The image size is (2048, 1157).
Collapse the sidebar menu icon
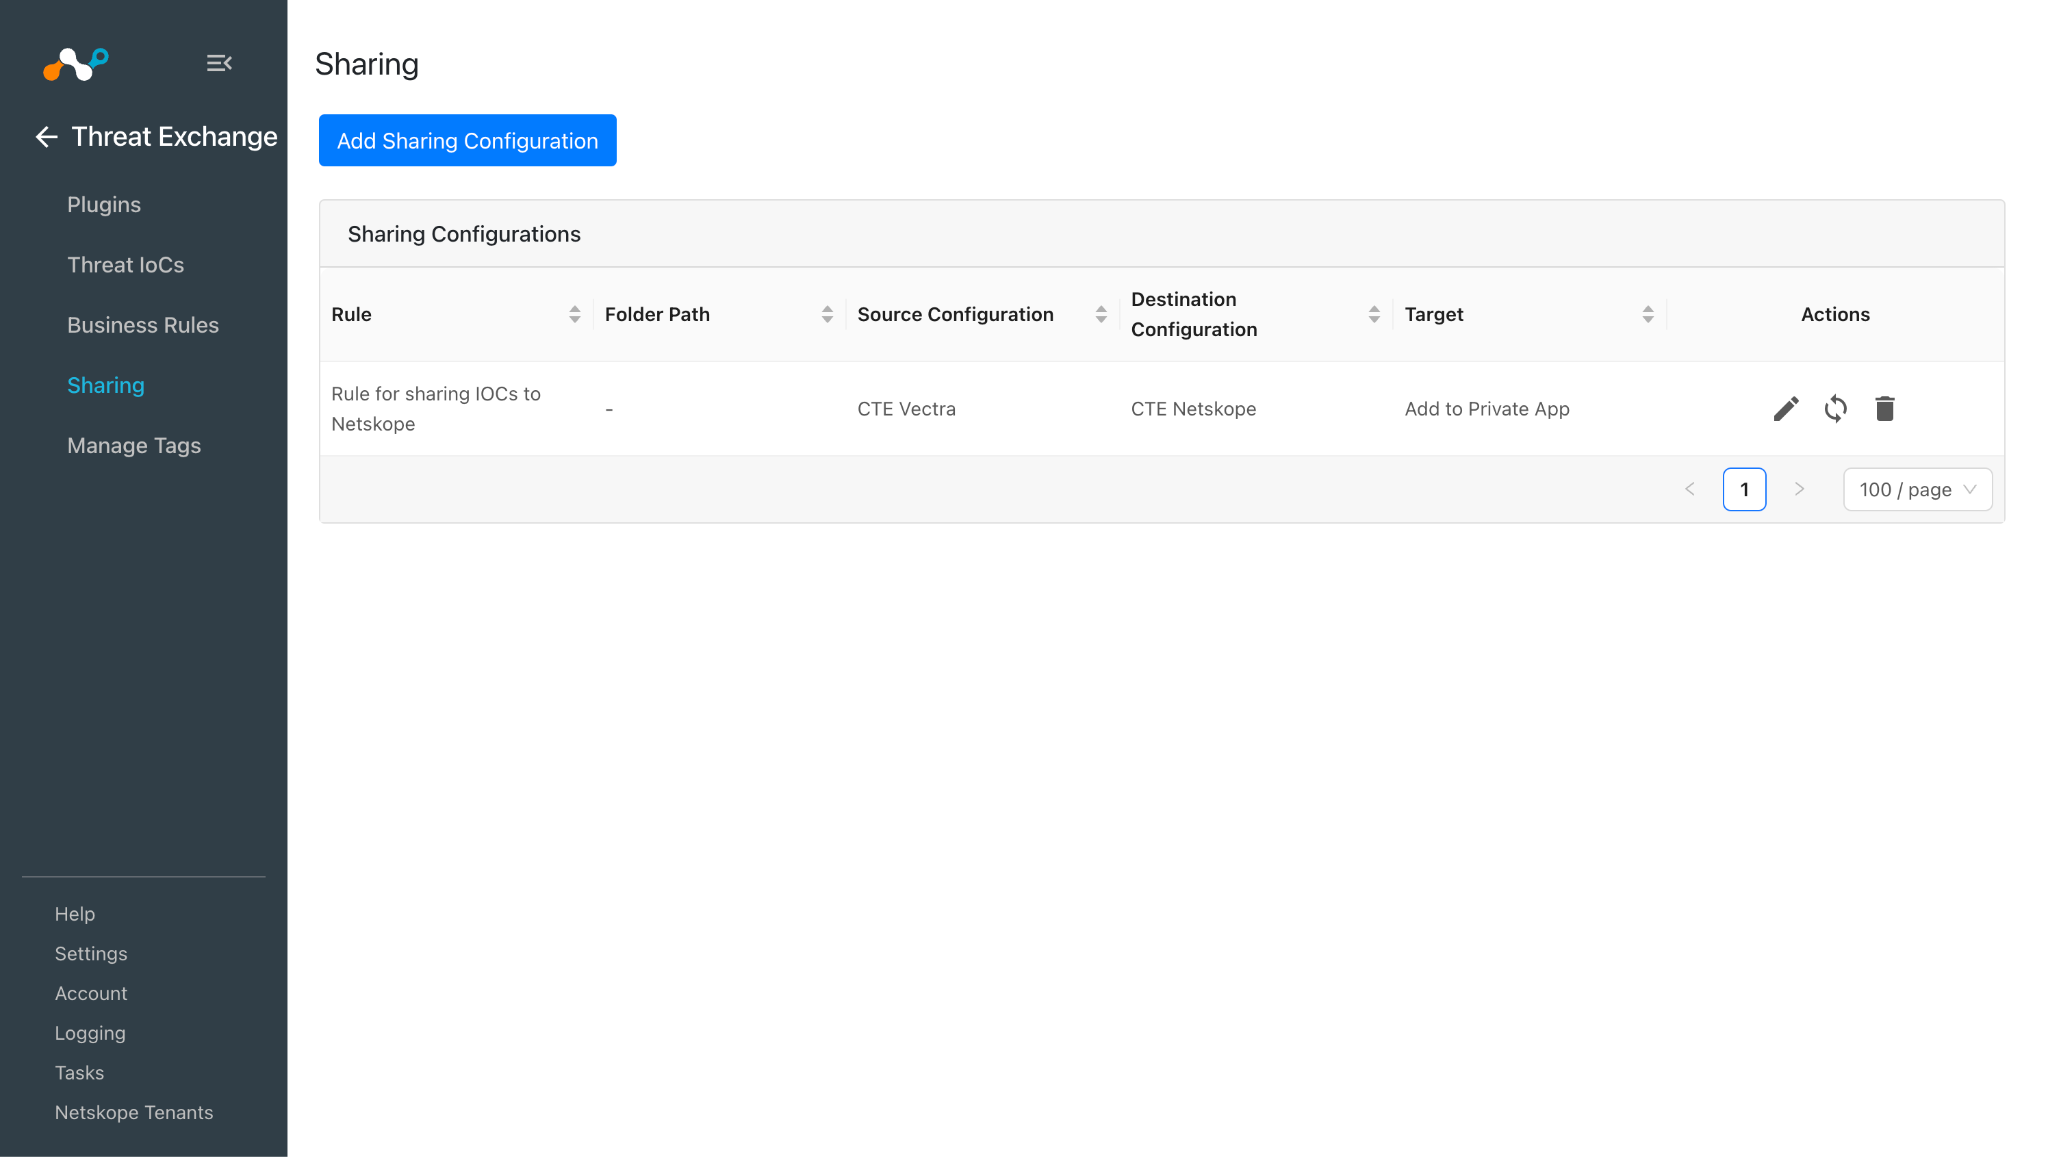[x=219, y=63]
